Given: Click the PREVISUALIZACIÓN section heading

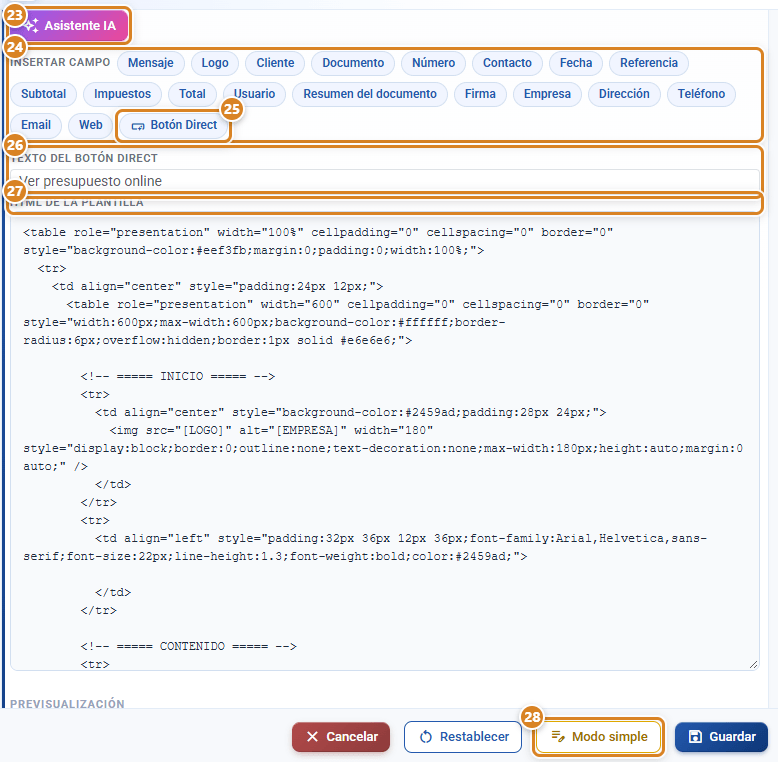Looking at the screenshot, I should pos(67,703).
